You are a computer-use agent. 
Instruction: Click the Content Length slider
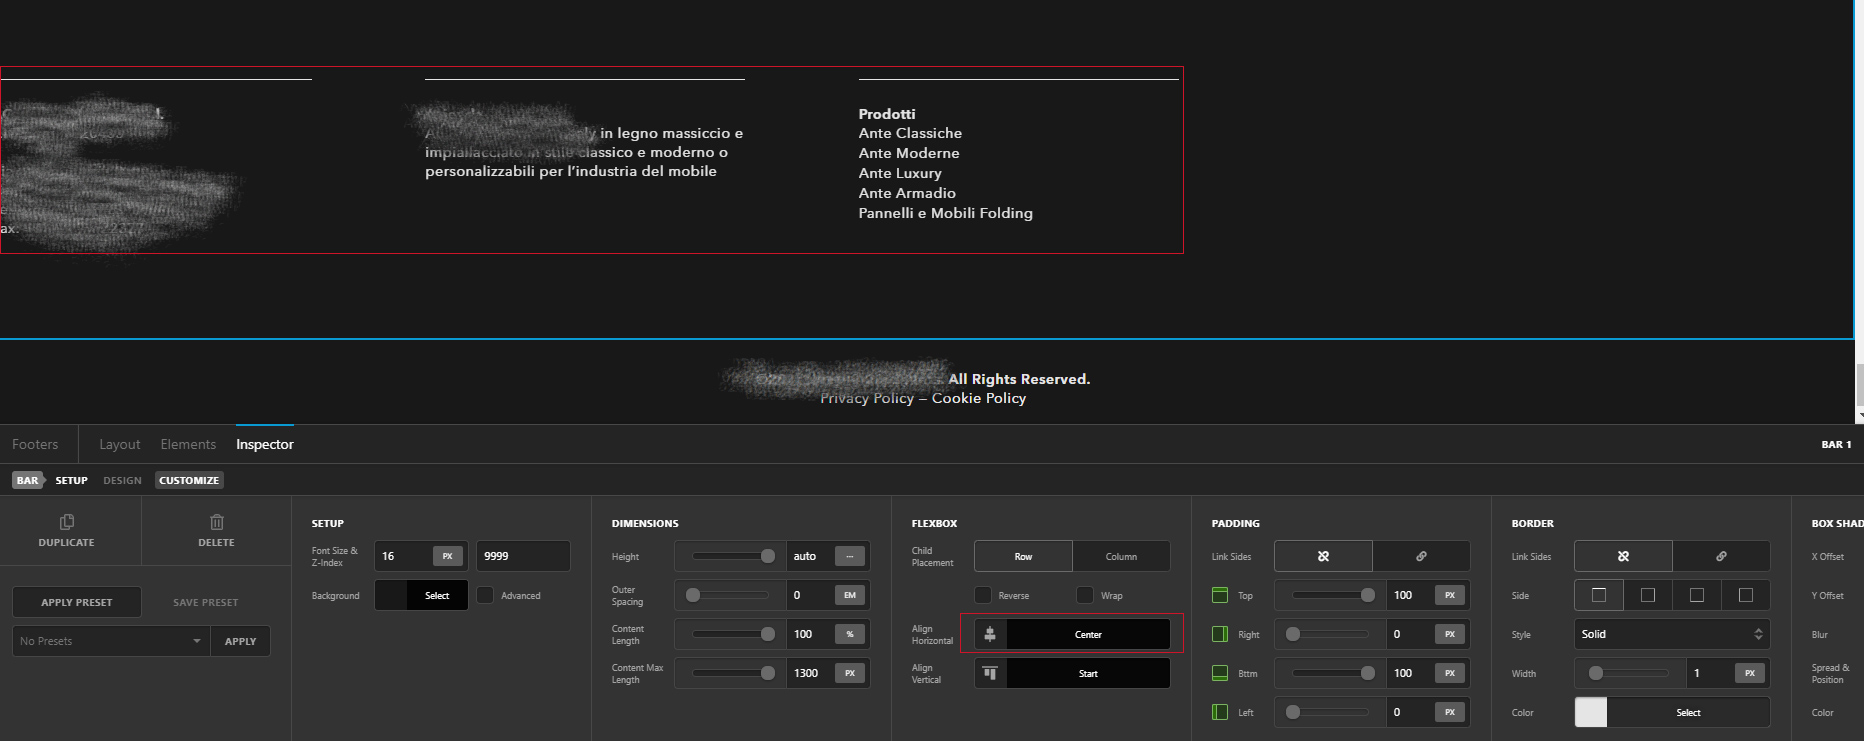tap(731, 634)
